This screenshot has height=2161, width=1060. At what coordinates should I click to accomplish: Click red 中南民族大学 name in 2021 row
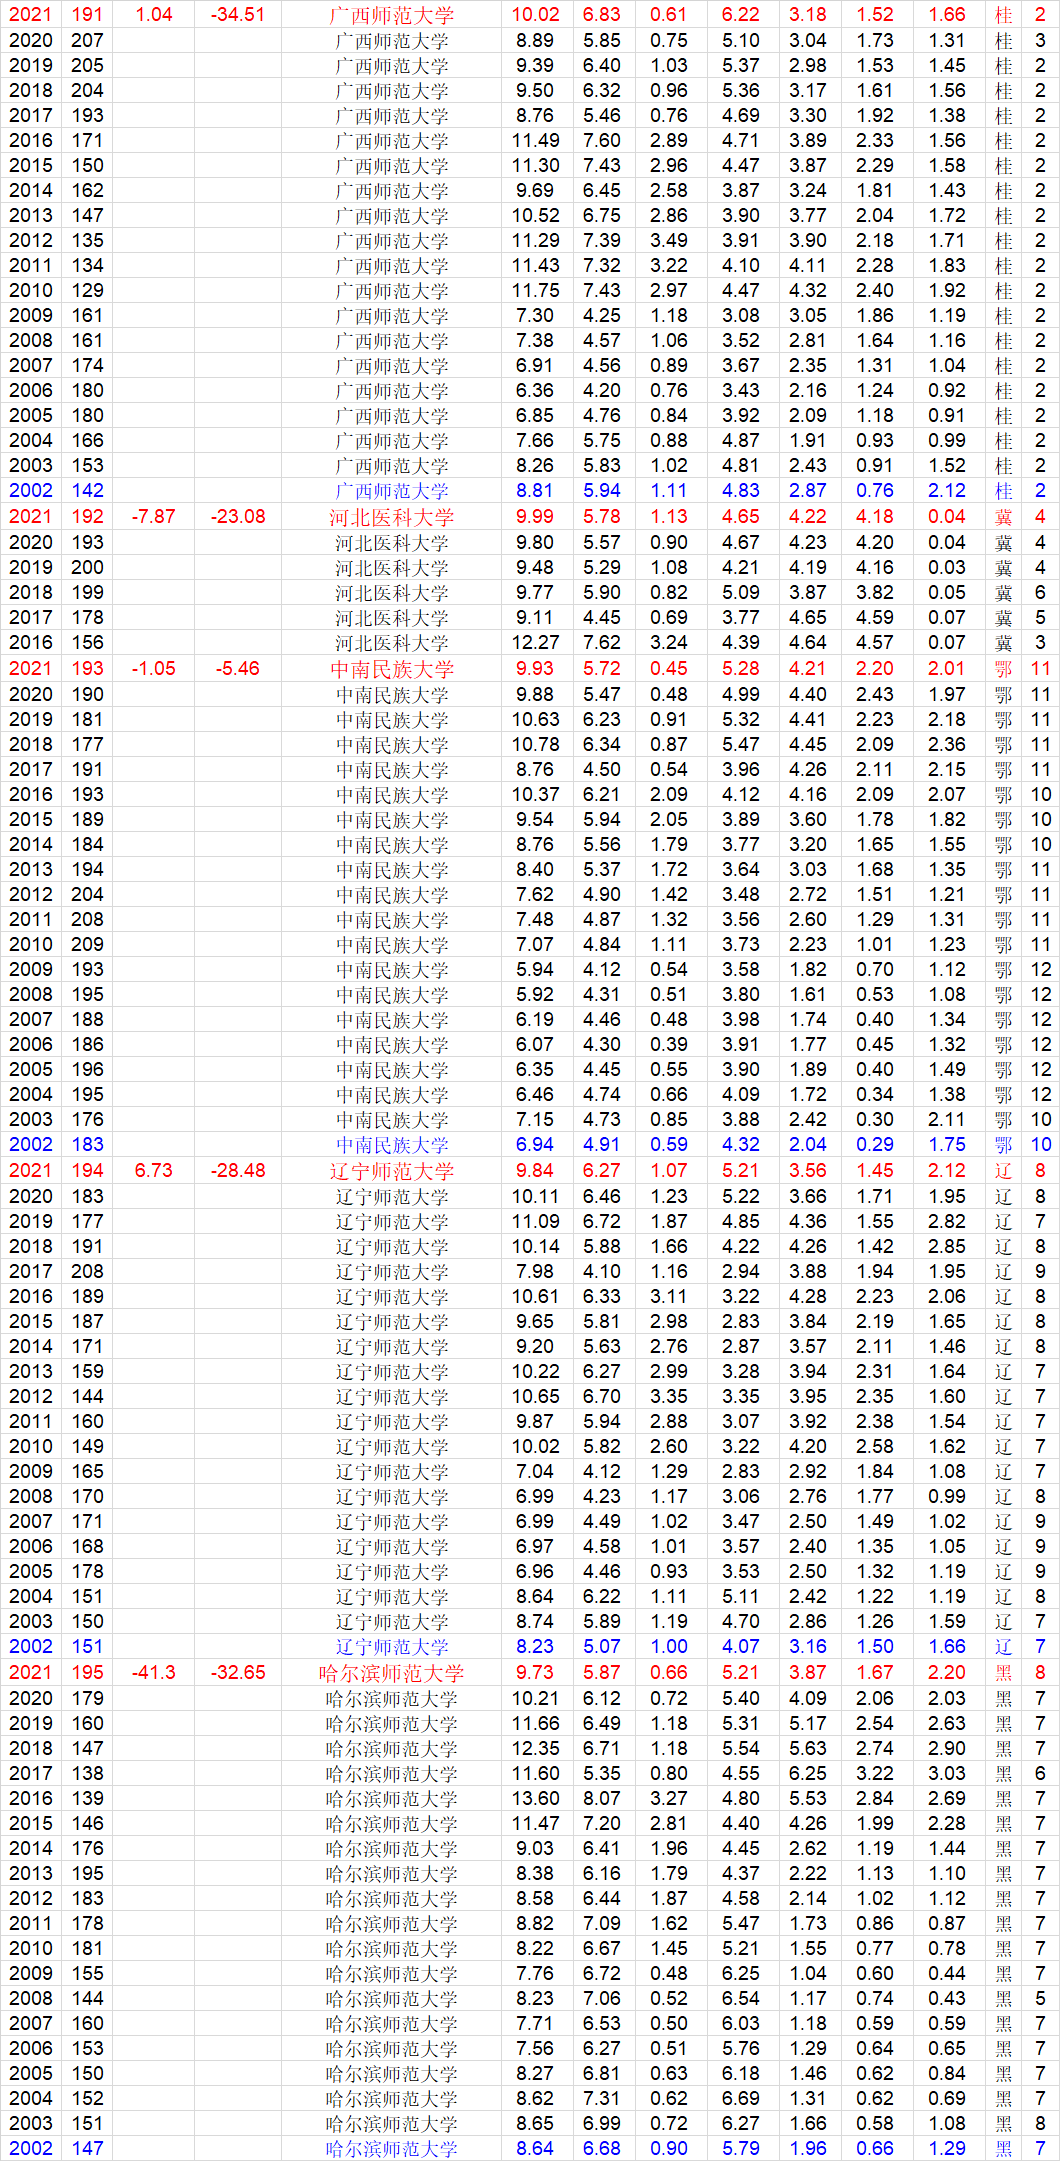point(392,669)
